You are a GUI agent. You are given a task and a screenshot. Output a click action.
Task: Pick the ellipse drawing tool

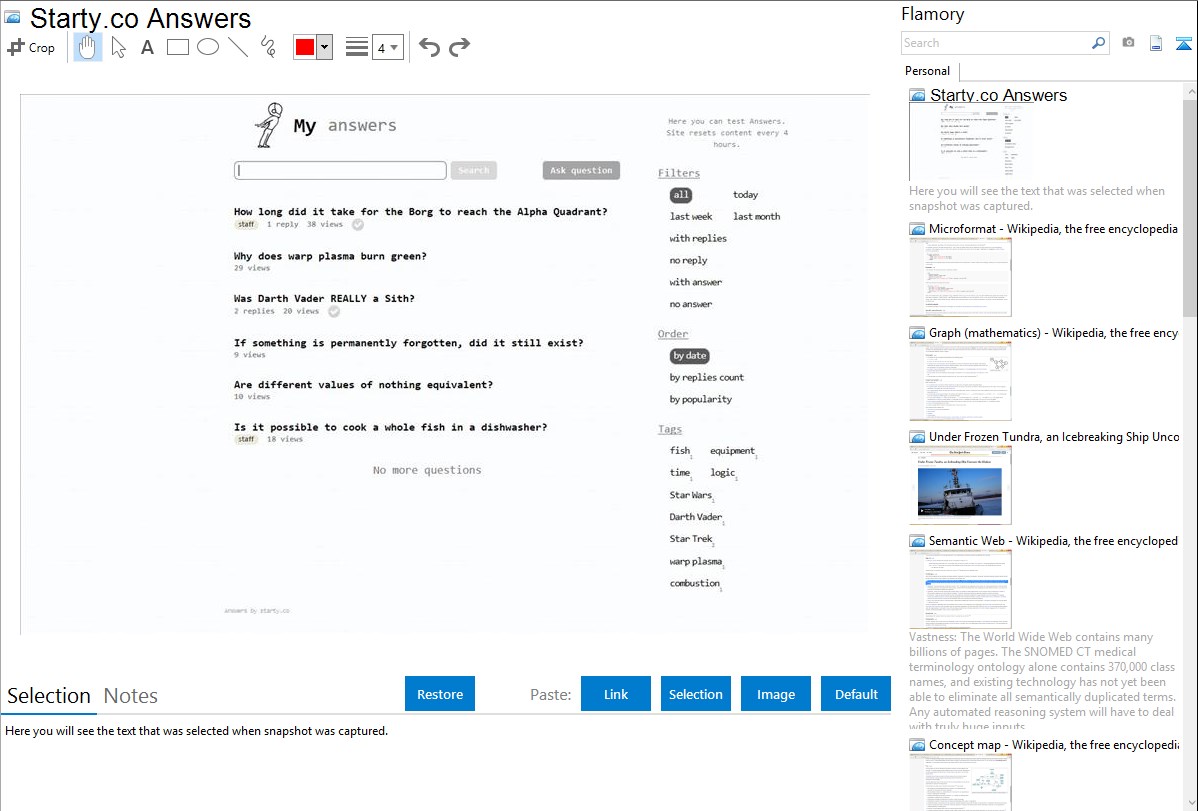[x=208, y=47]
